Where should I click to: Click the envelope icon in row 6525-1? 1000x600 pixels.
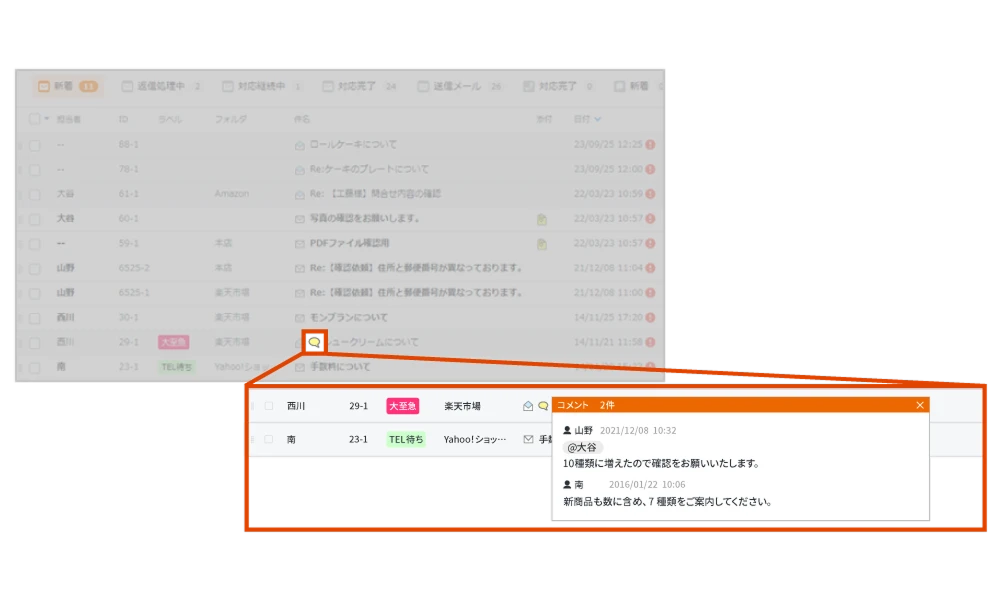point(300,293)
